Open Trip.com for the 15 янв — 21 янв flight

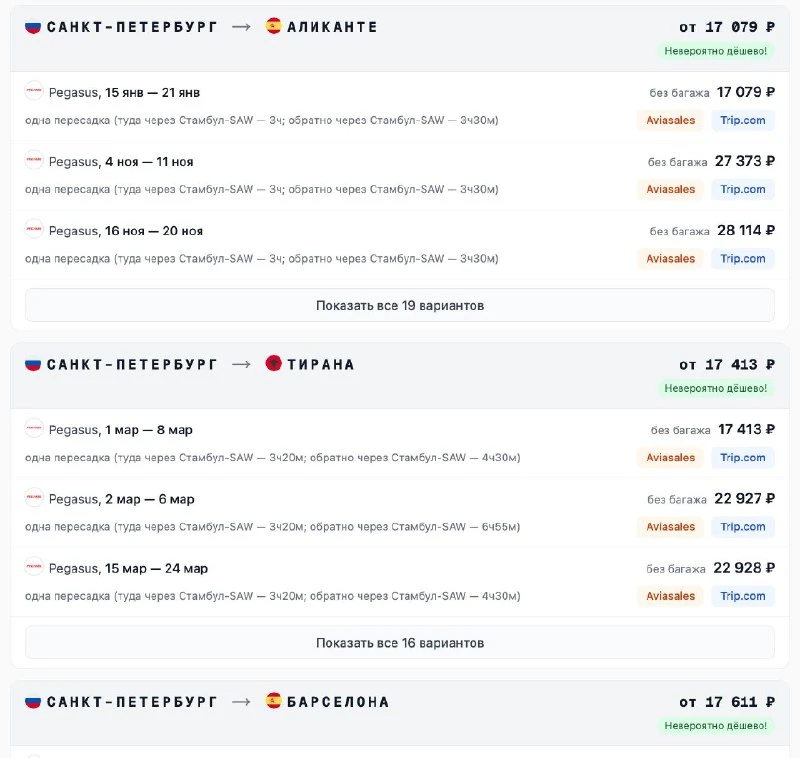(x=743, y=120)
